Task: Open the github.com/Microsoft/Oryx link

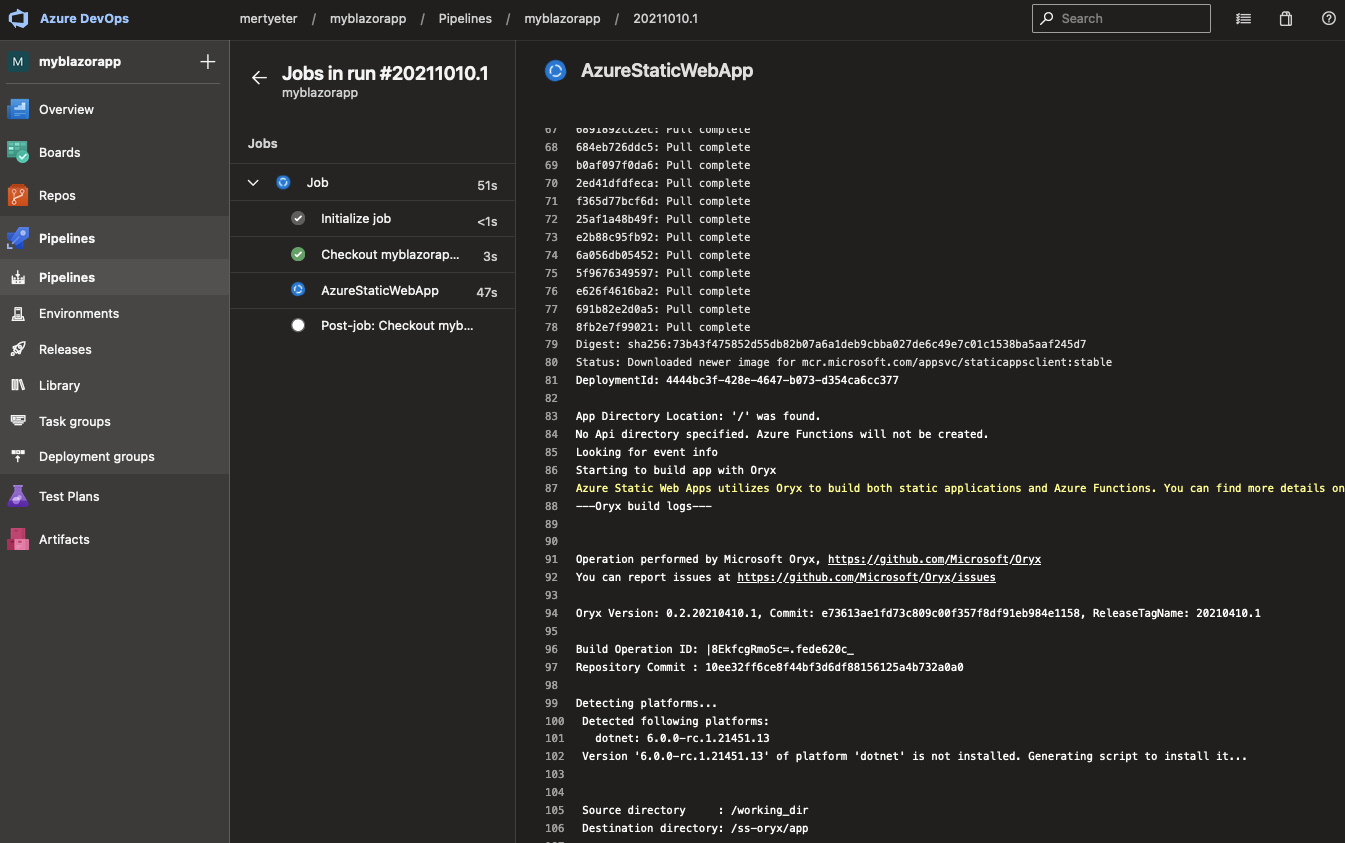Action: 934,559
